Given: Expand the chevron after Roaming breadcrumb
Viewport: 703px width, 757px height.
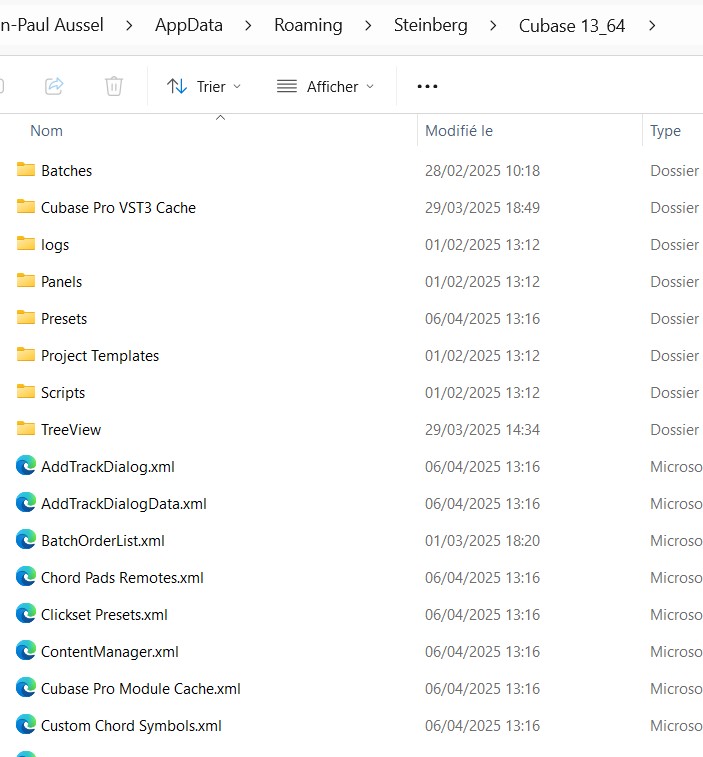Looking at the screenshot, I should click(368, 26).
